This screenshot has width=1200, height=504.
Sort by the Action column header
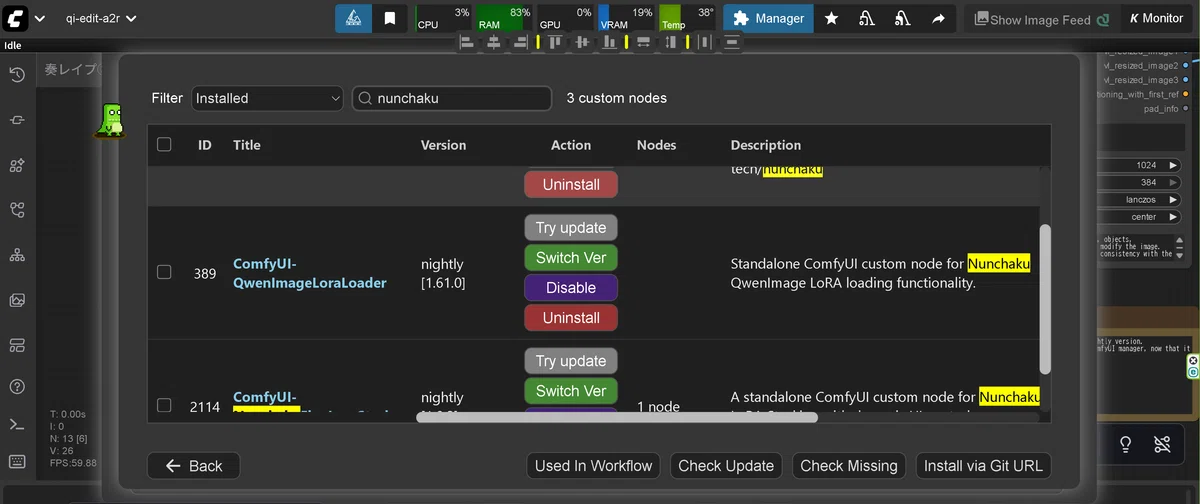pyautogui.click(x=571, y=145)
